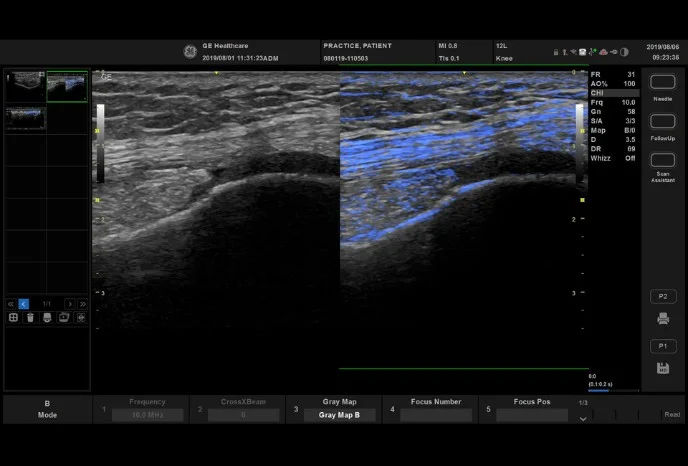
Task: Select the highlighted CHI parameter row
Action: 612,92
